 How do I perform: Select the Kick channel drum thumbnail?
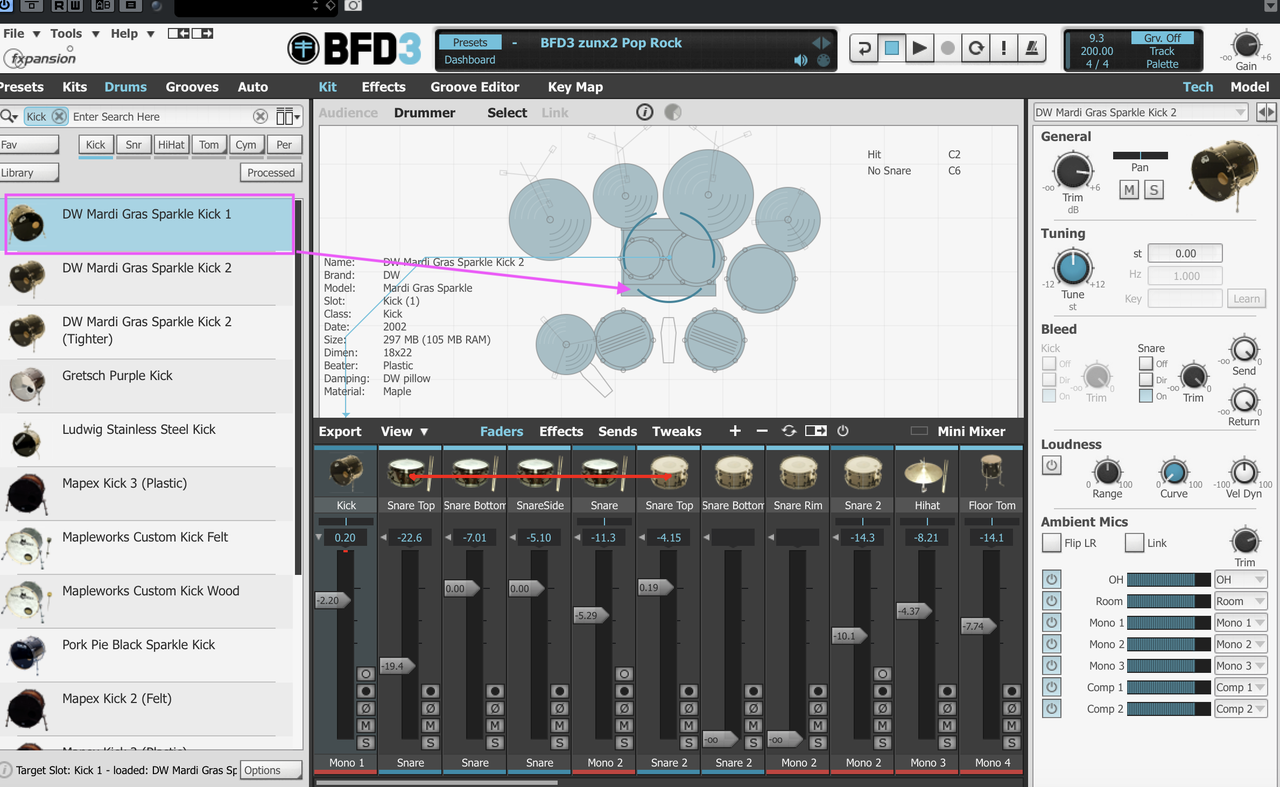pos(346,472)
